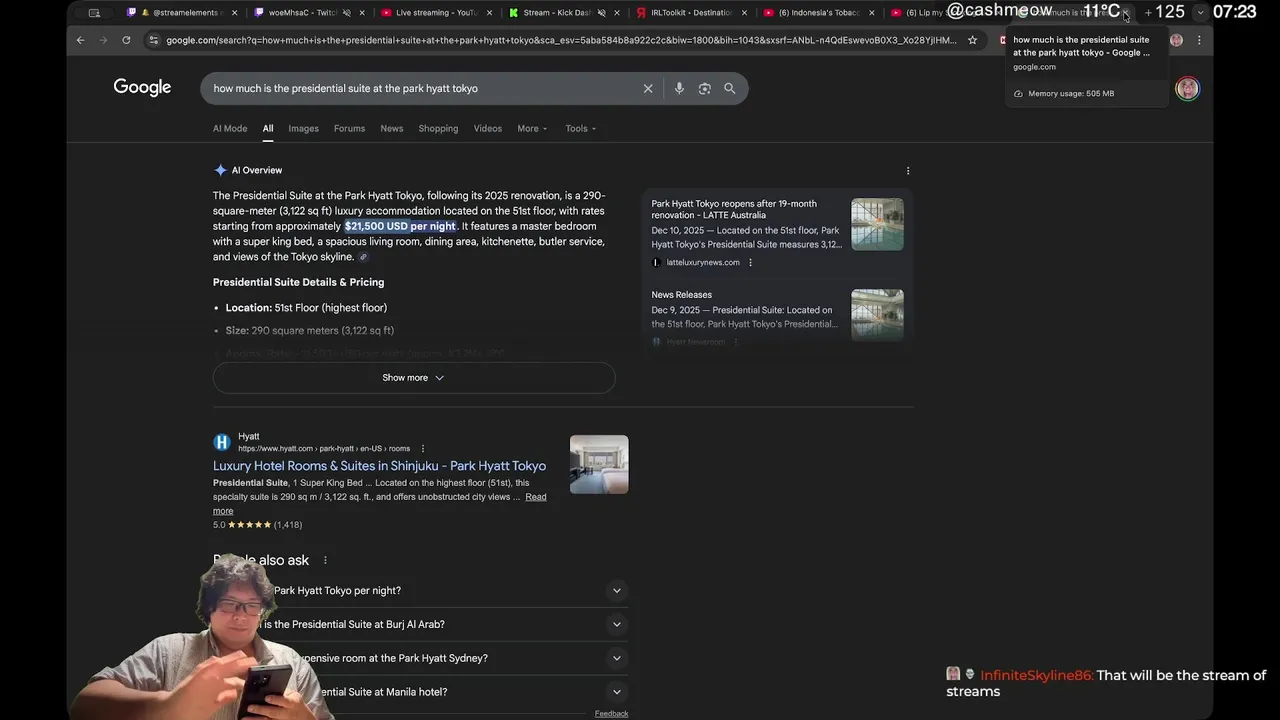
Task: Click the Hyatt favicon logo
Action: (222, 442)
